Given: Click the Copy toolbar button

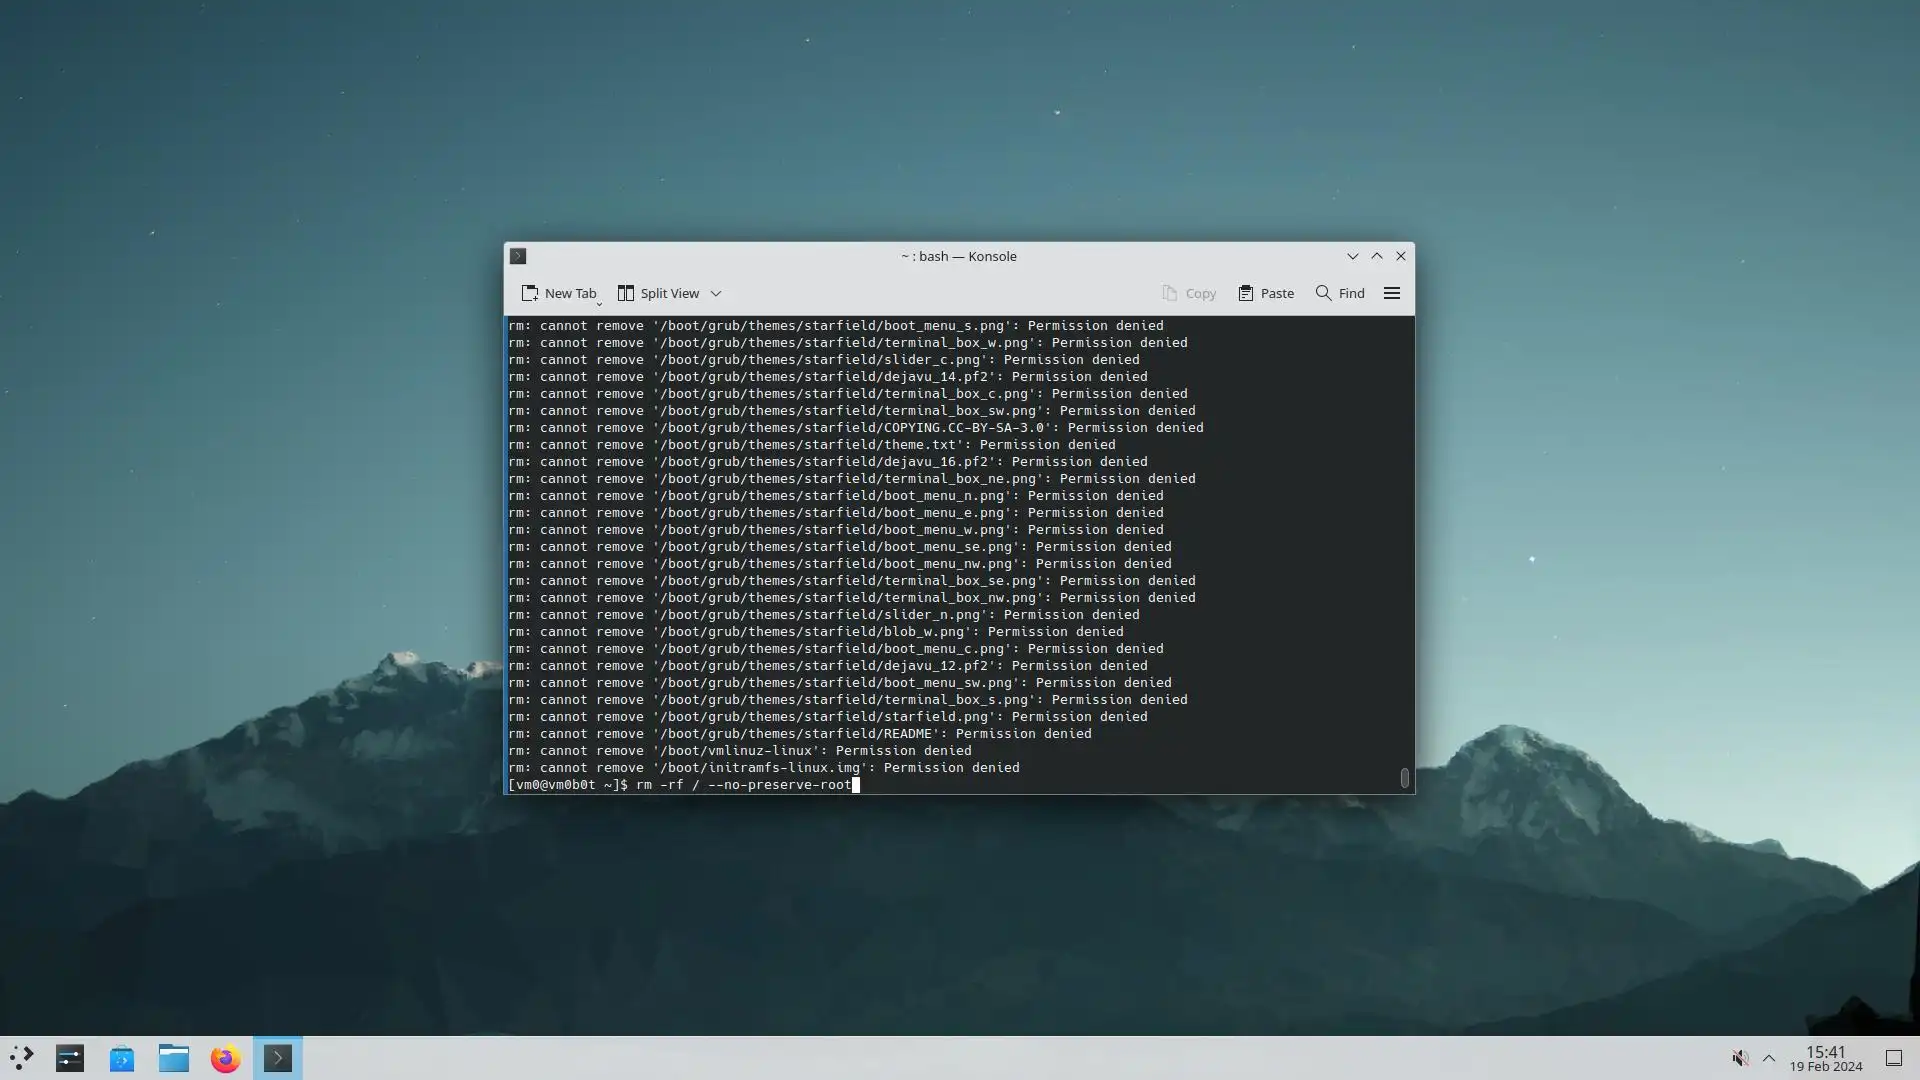Looking at the screenshot, I should pyautogui.click(x=1188, y=293).
